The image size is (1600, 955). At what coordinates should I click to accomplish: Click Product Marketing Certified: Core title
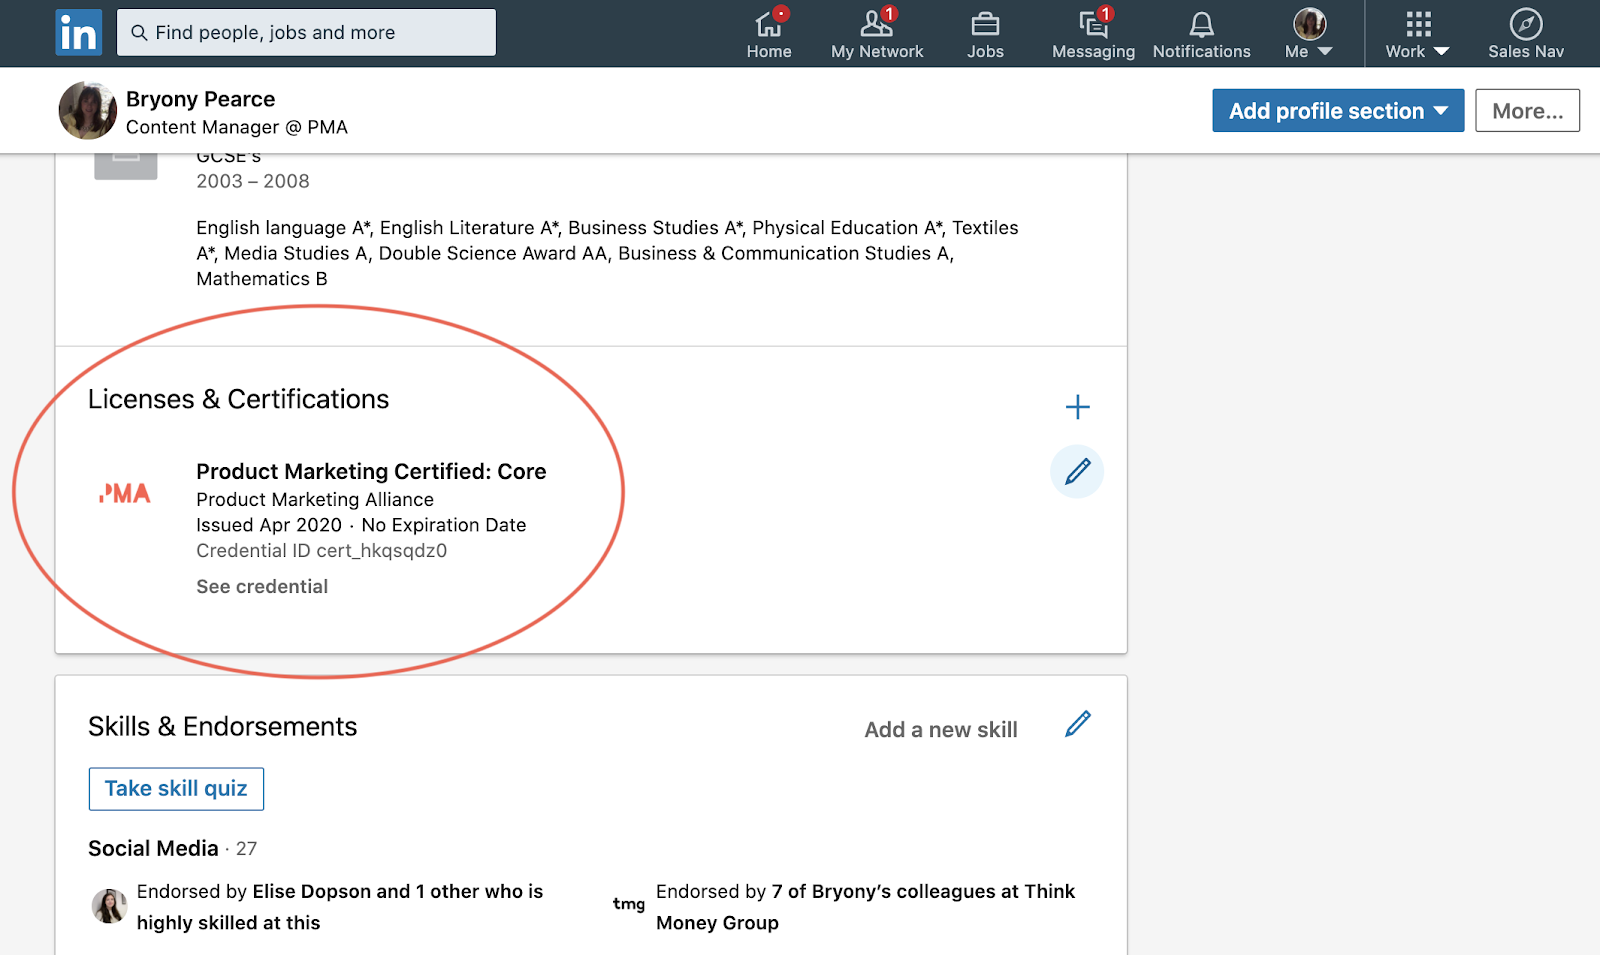(371, 472)
